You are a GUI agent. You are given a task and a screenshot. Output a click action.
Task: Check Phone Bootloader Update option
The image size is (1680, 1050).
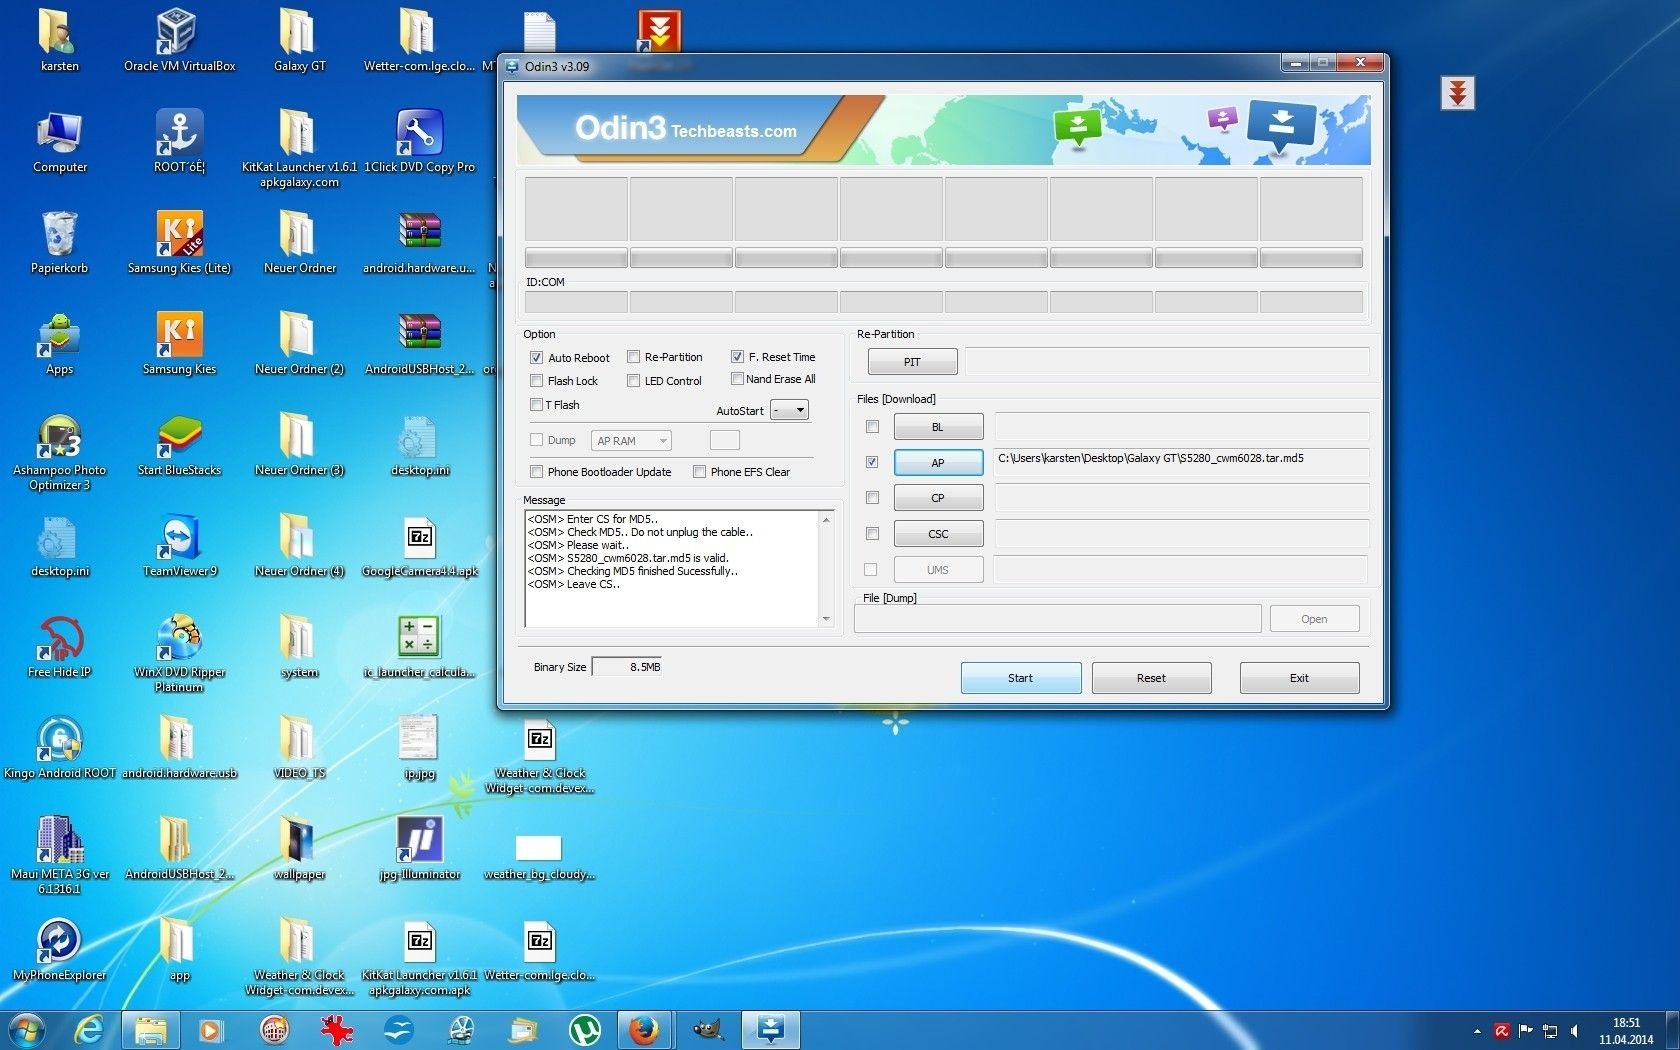pyautogui.click(x=536, y=471)
